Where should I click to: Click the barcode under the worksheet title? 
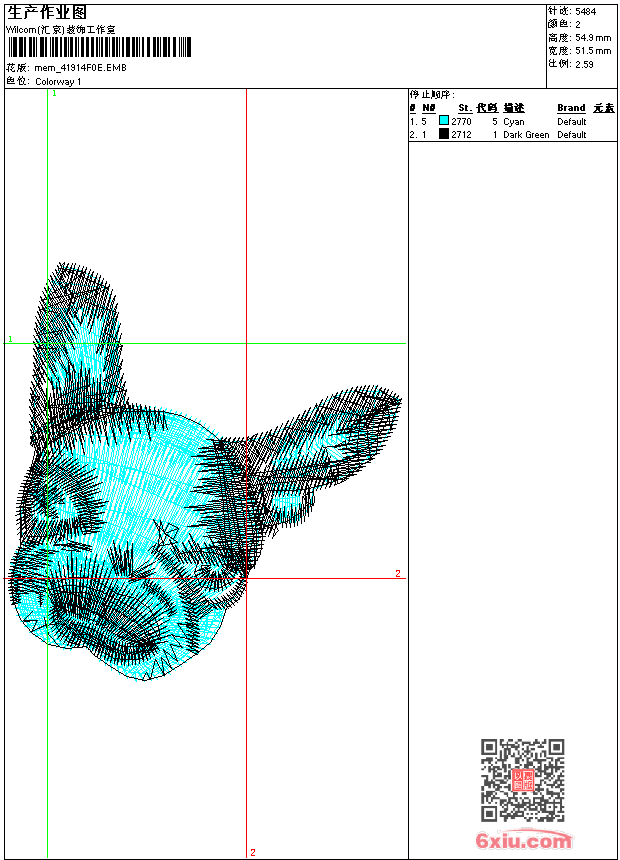(x=99, y=48)
